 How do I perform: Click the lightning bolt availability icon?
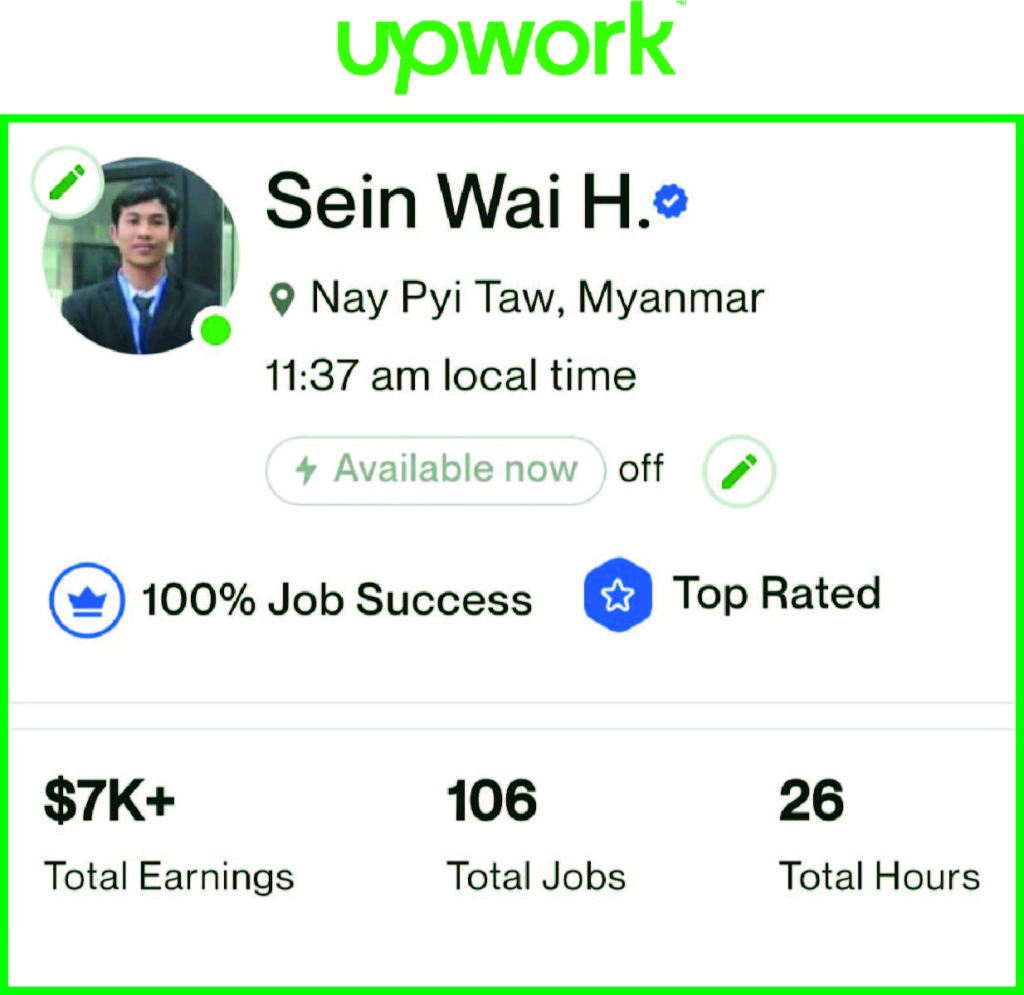[x=306, y=469]
